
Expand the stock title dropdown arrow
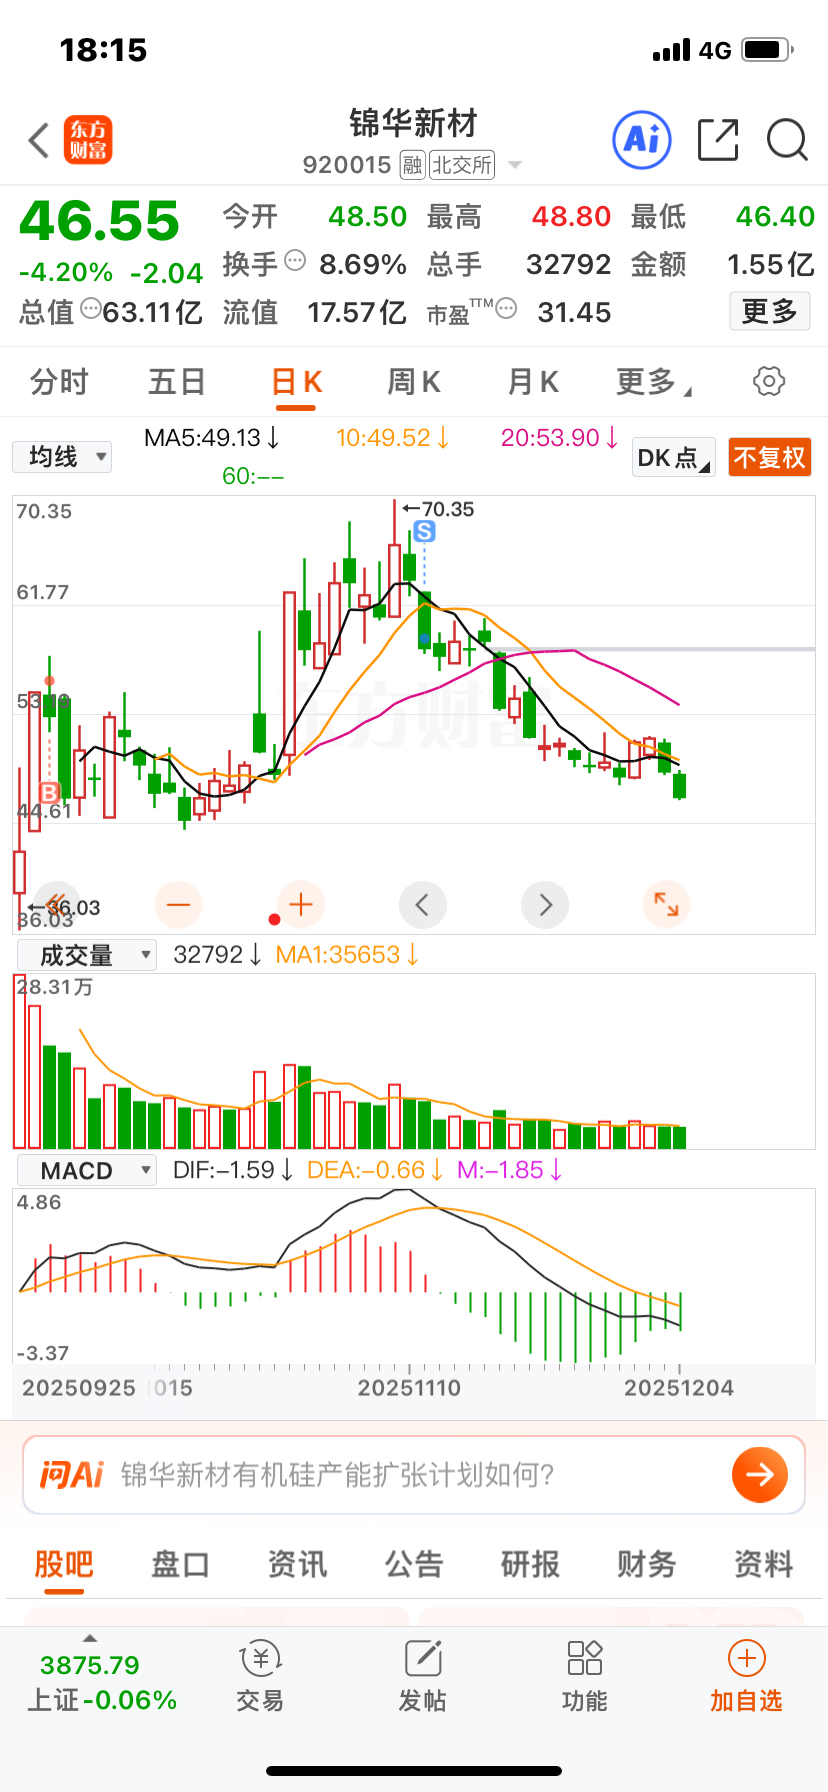click(515, 165)
